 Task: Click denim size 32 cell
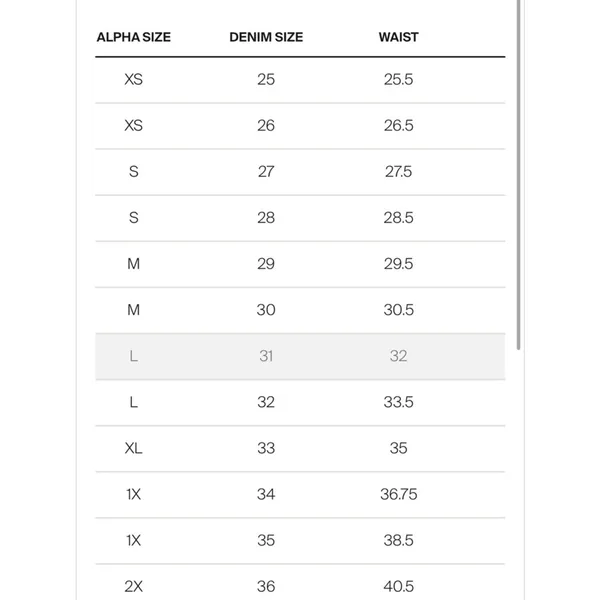point(266,402)
